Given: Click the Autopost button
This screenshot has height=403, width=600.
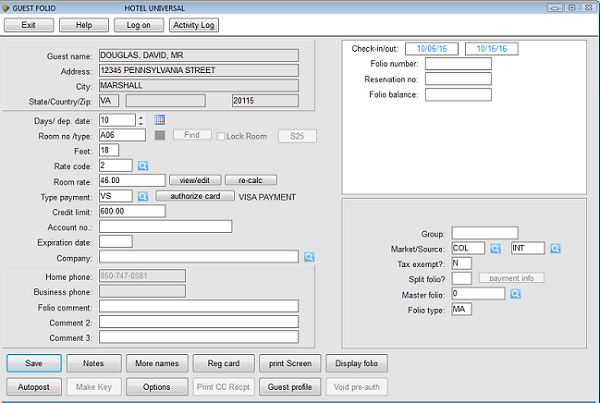Looking at the screenshot, I should [34, 387].
